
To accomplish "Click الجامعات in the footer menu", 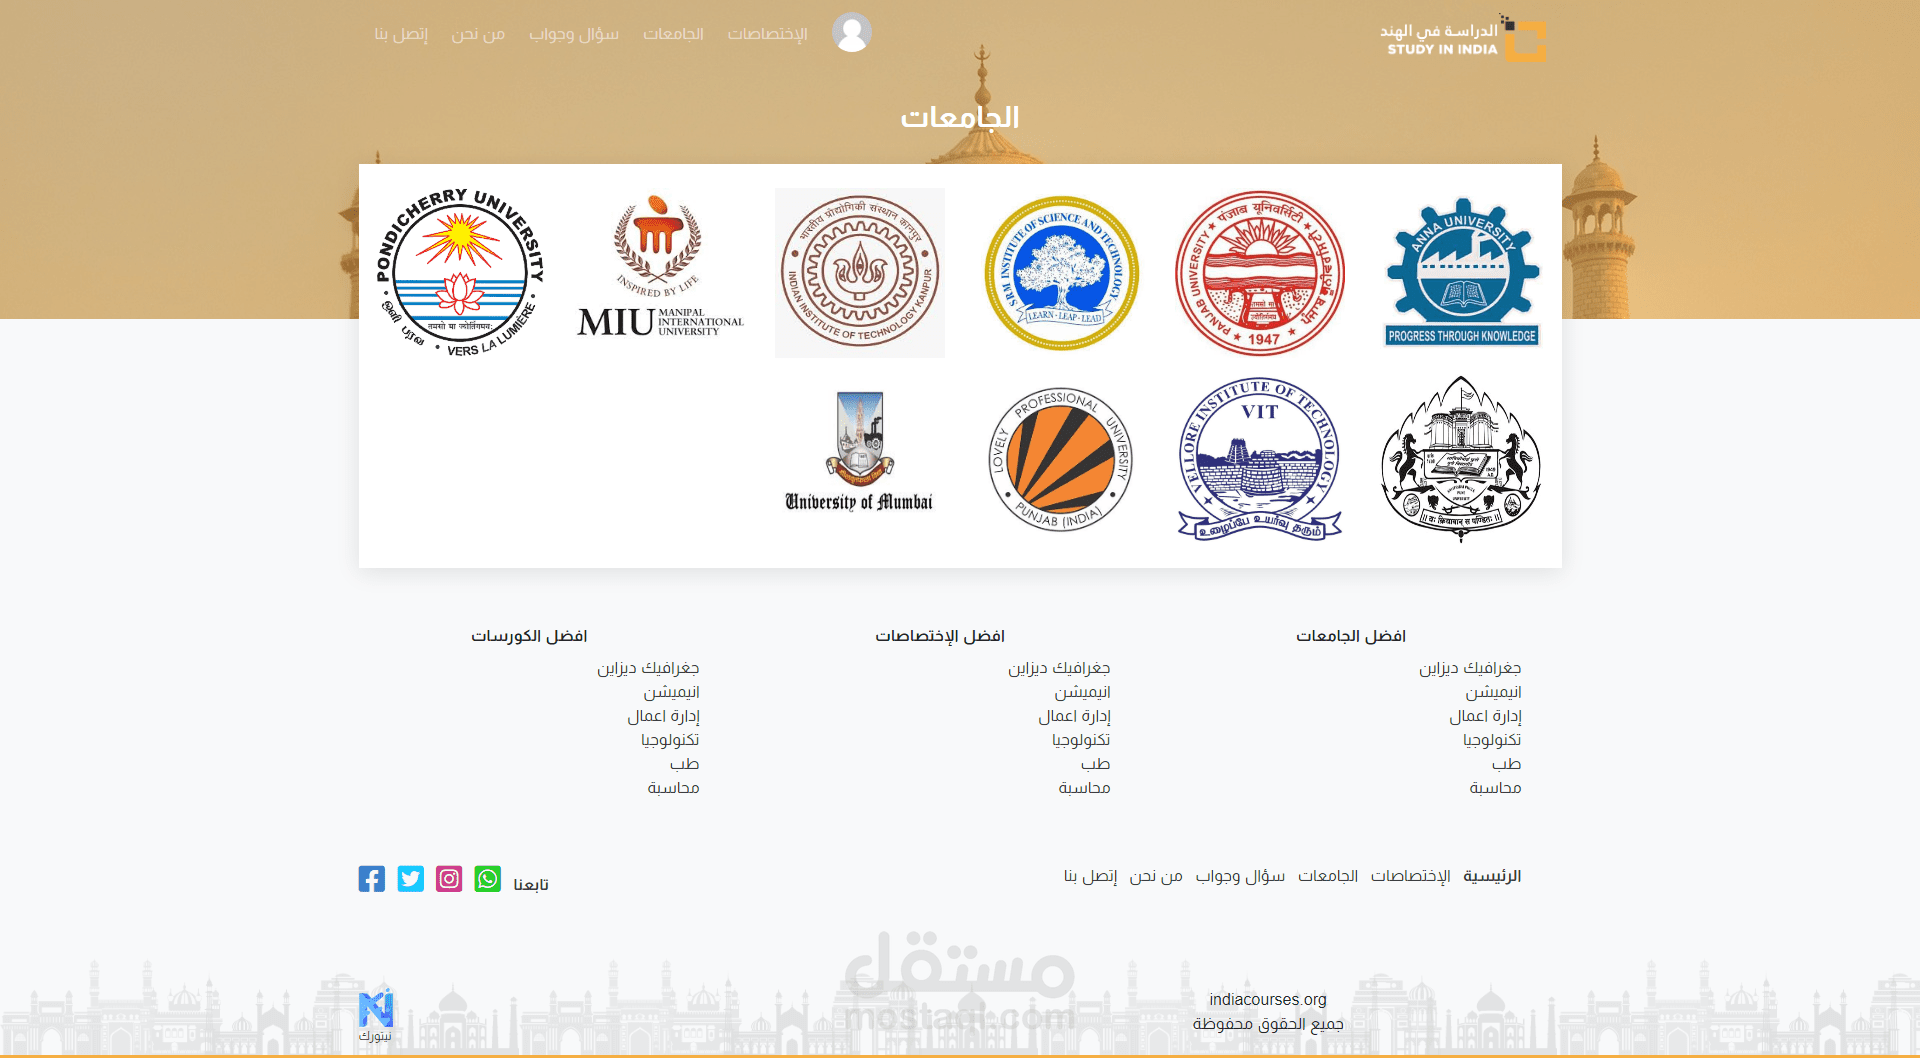I will point(1328,876).
